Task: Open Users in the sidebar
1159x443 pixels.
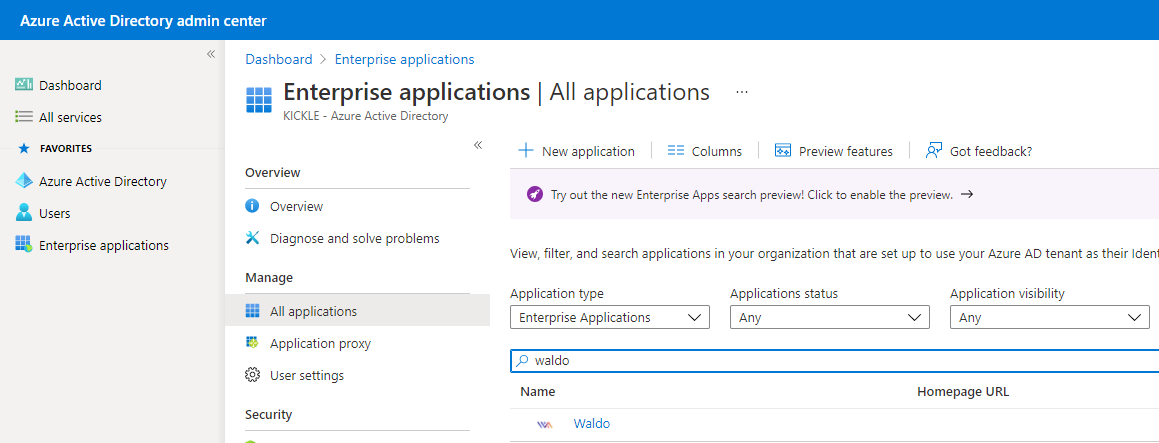Action: tap(55, 213)
